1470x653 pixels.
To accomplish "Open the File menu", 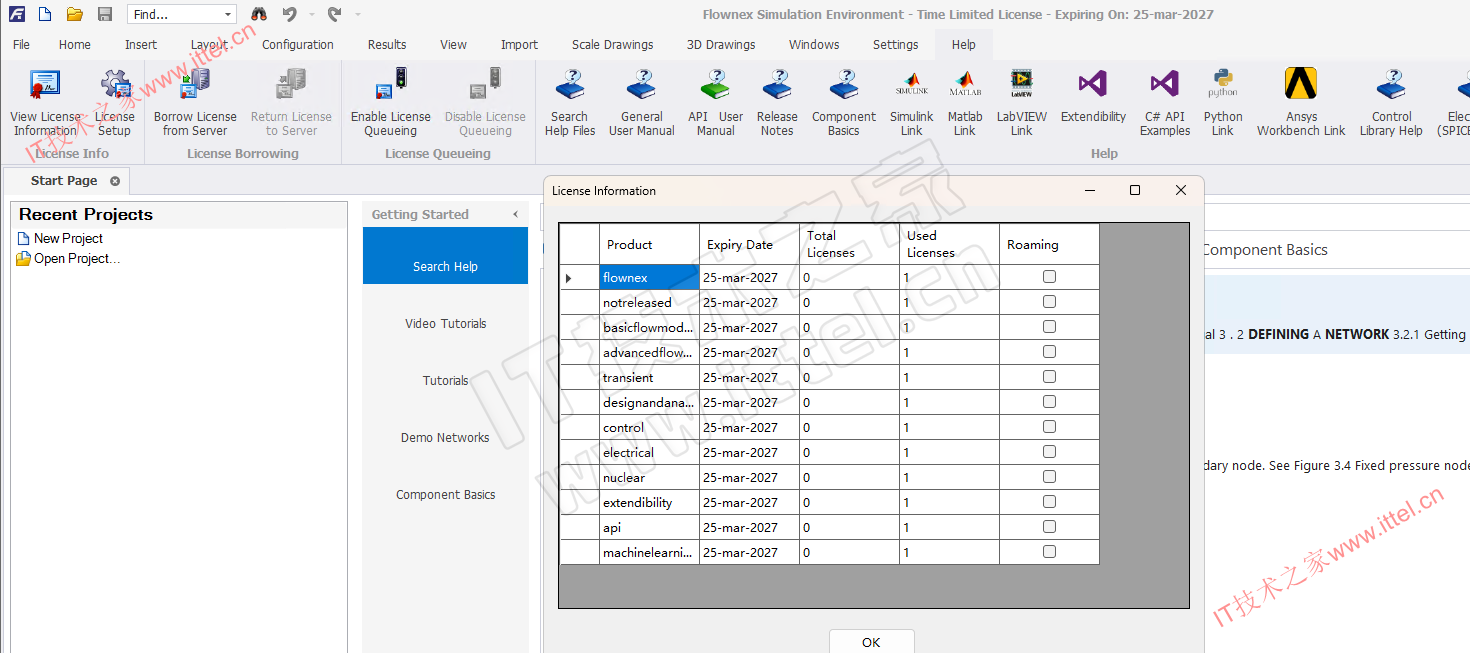I will pyautogui.click(x=21, y=44).
